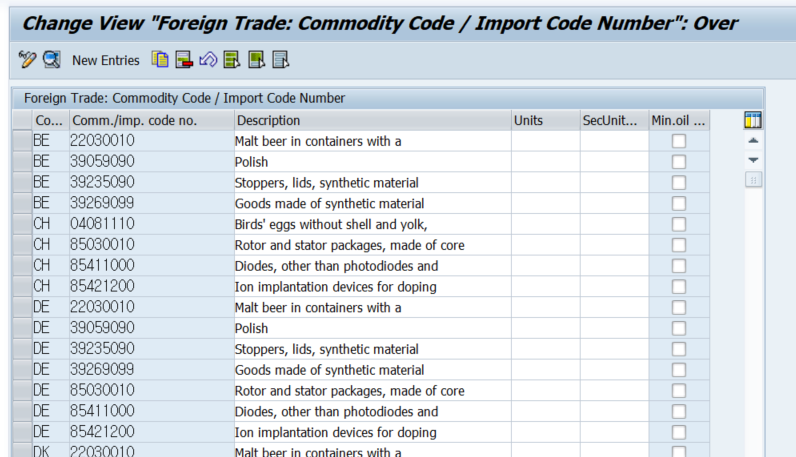
Task: Click the New Entries button
Action: pyautogui.click(x=106, y=60)
